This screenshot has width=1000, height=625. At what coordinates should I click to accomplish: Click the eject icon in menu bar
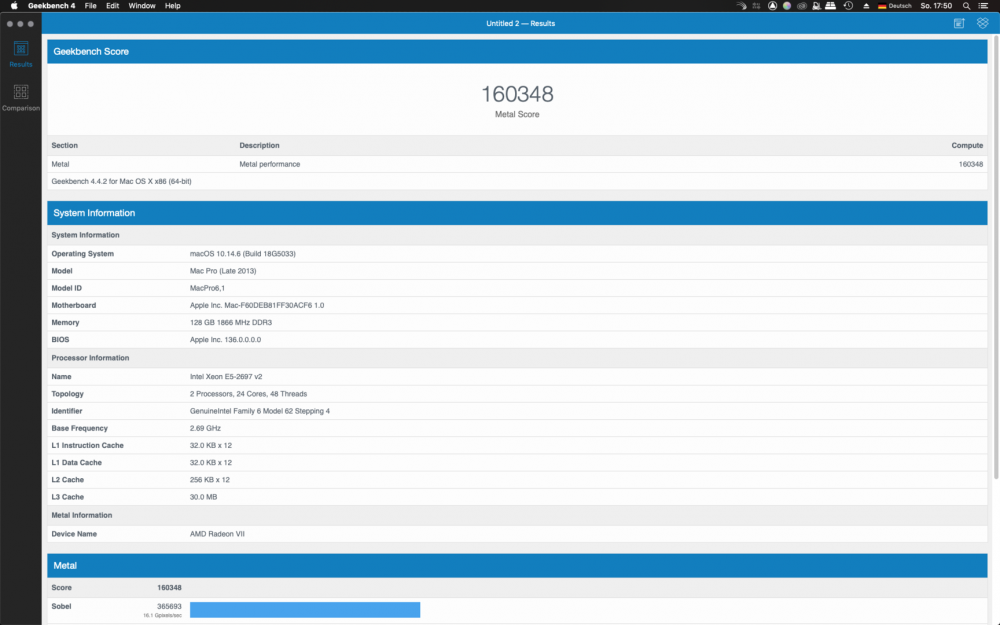[866, 6]
